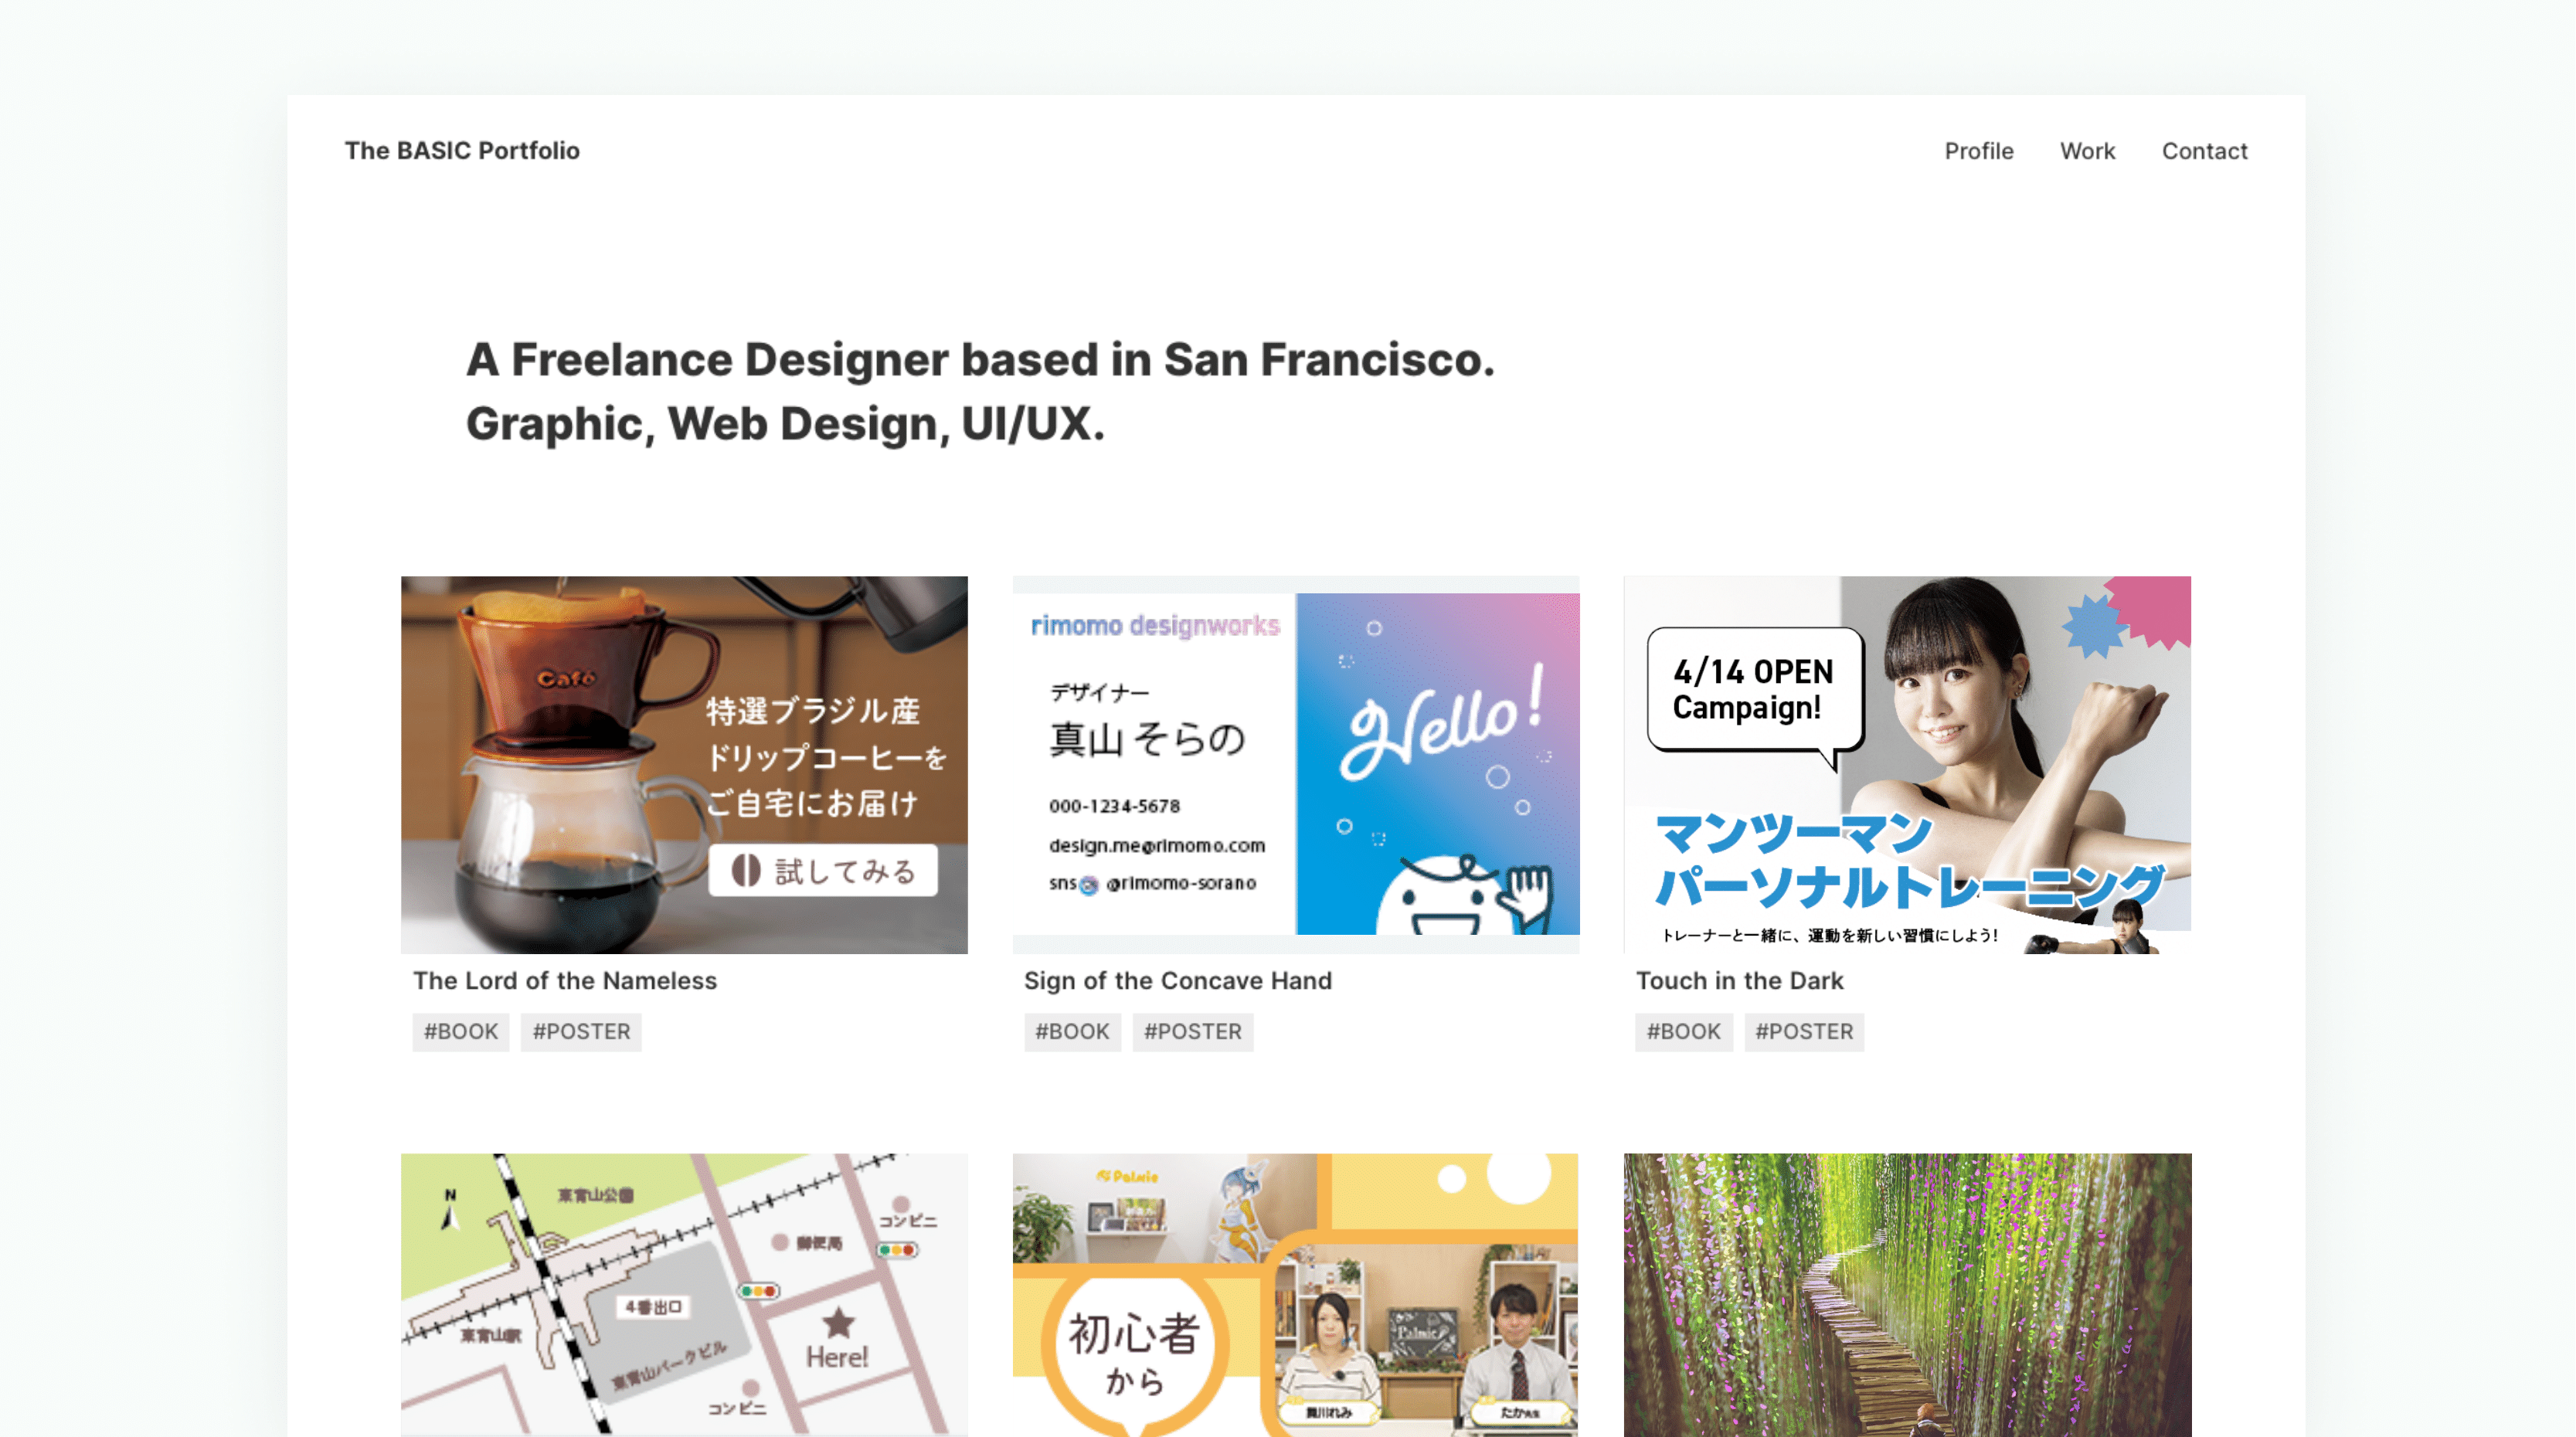This screenshot has height=1437, width=2576.
Task: Select #BOOK tag under Sign of the Concave Hand
Action: [x=1072, y=1031]
